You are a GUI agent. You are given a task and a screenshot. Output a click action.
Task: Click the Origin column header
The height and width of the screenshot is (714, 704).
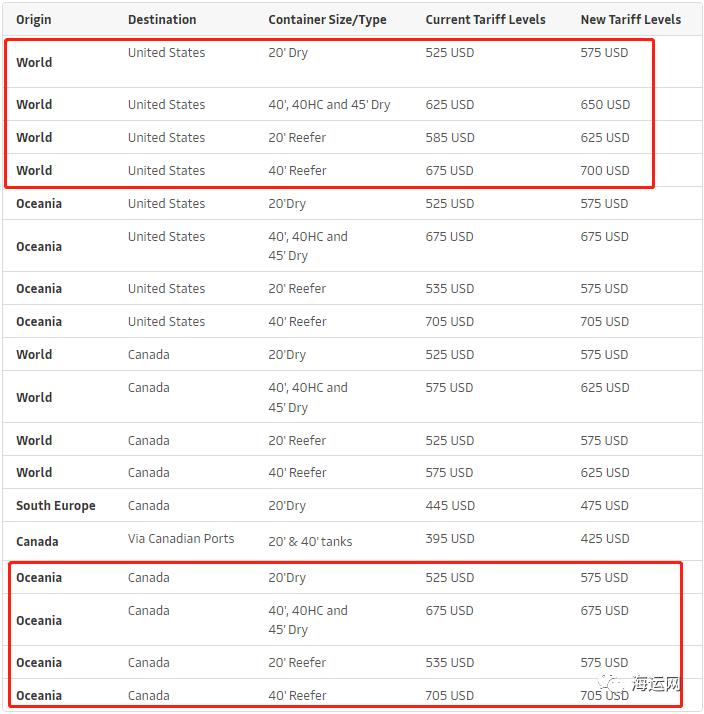[x=34, y=19]
